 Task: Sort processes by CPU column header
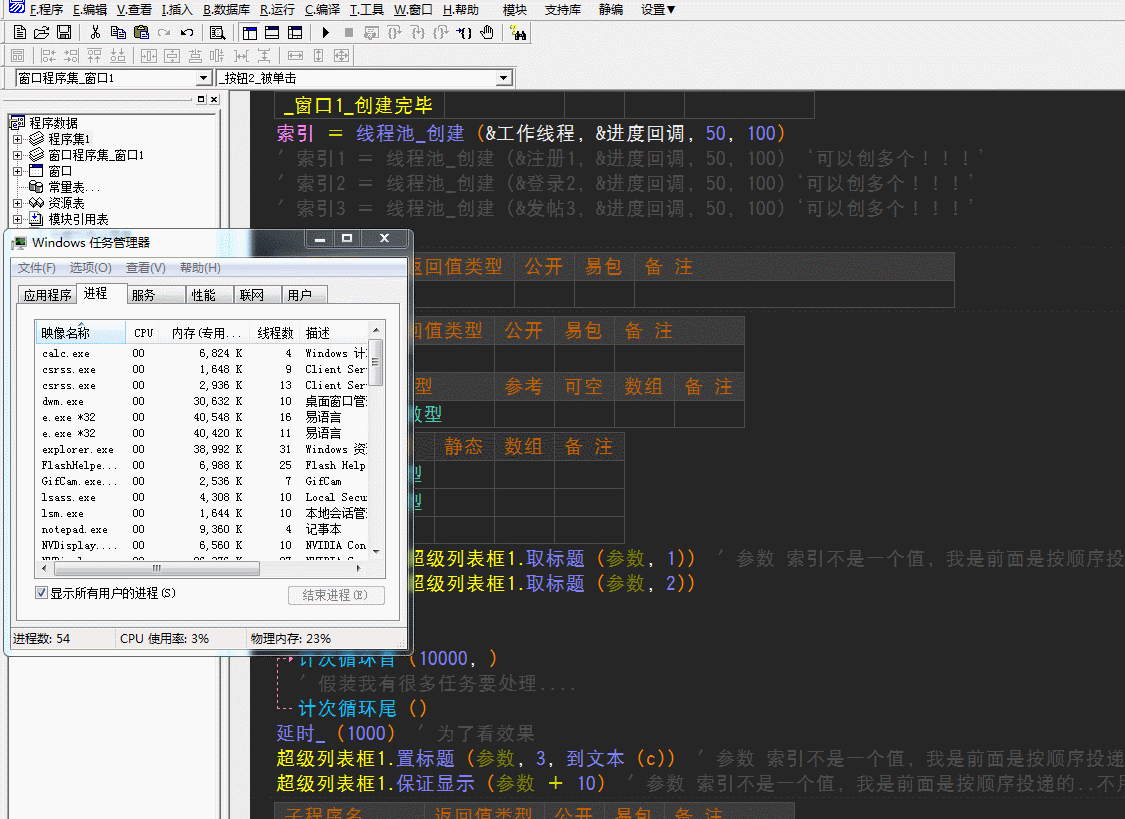pyautogui.click(x=143, y=333)
